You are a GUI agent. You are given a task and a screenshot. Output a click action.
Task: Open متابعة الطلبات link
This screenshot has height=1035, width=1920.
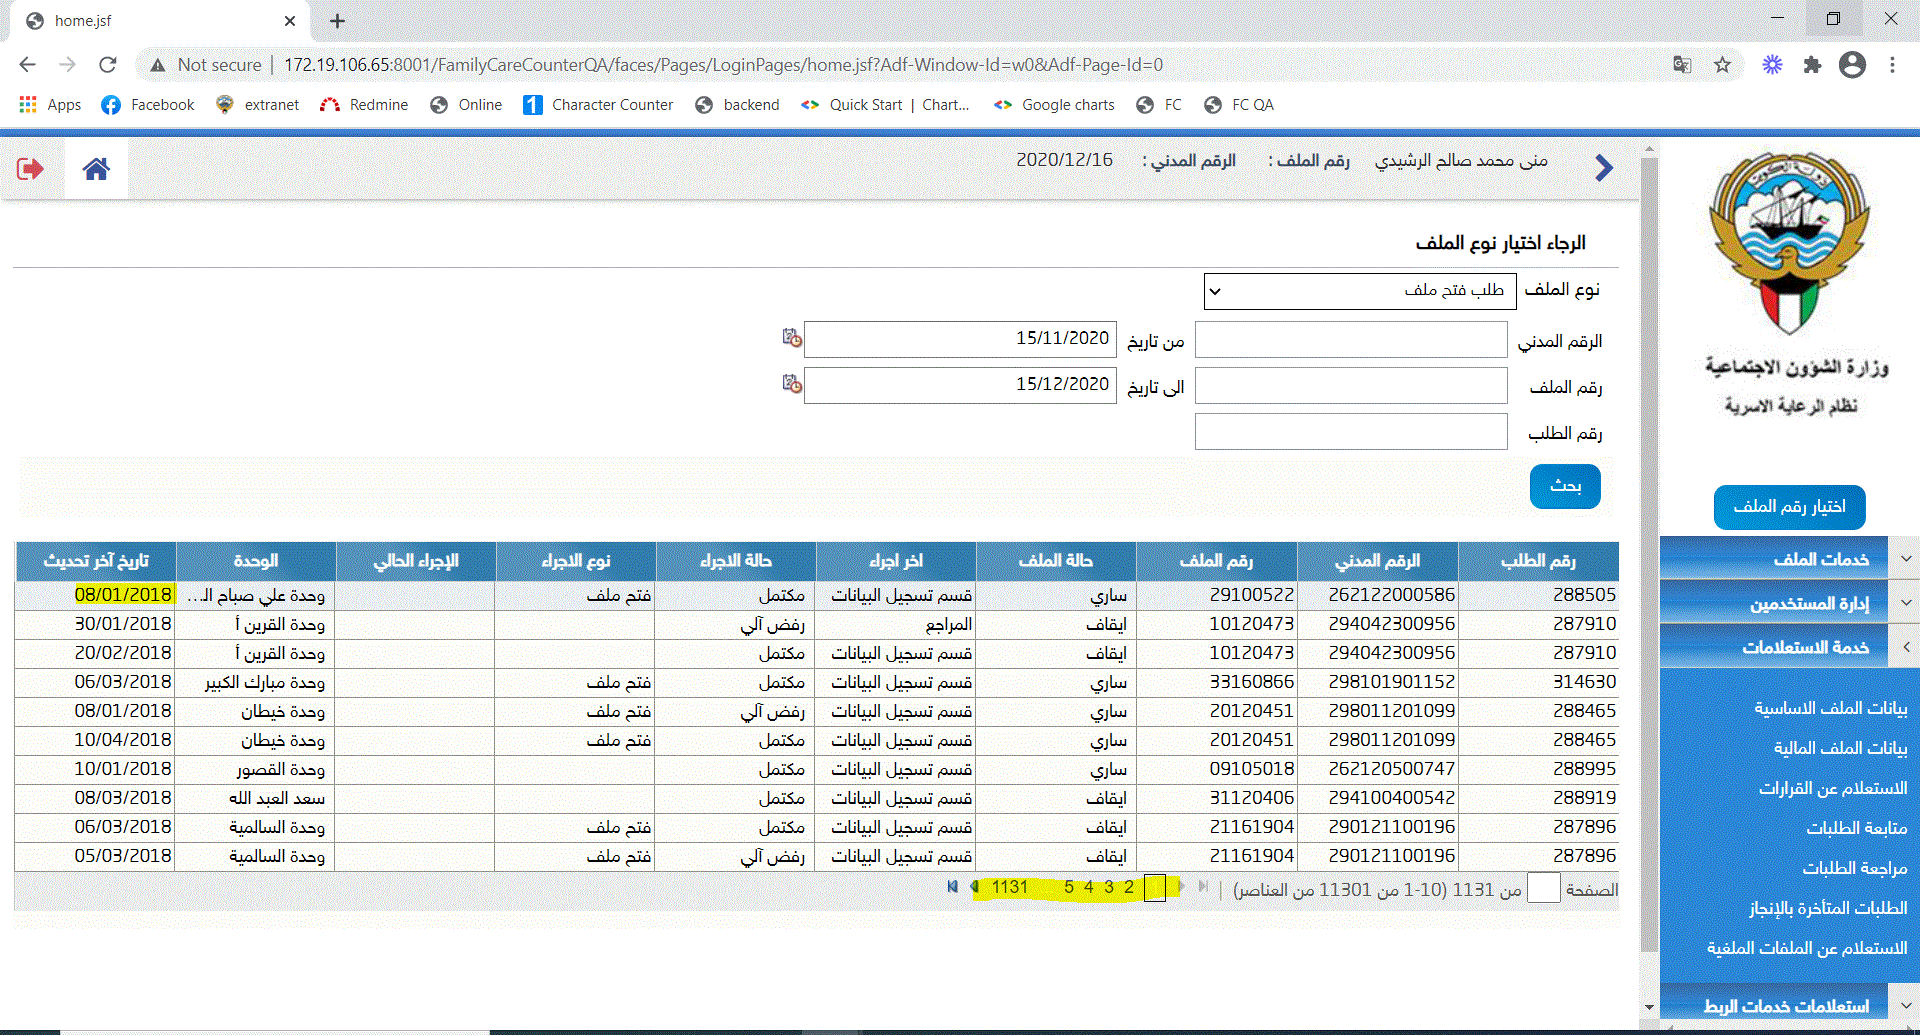1856,828
